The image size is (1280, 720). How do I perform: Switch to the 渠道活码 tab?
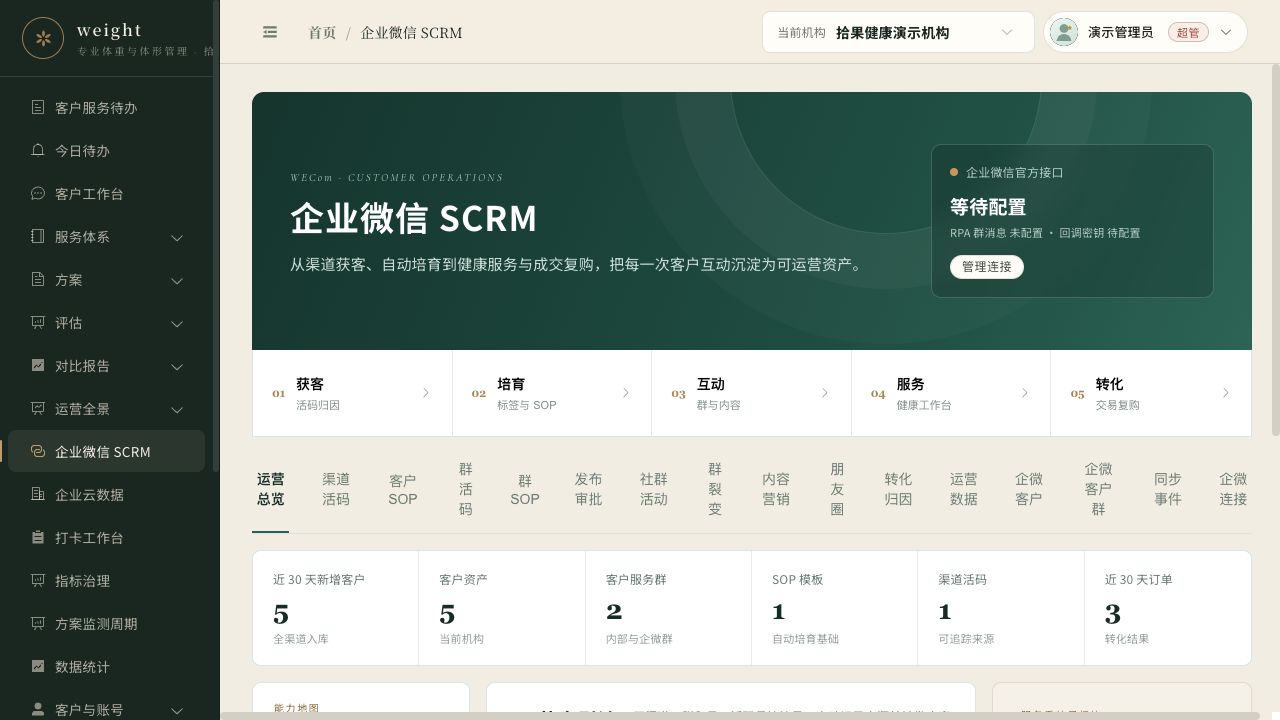point(336,489)
